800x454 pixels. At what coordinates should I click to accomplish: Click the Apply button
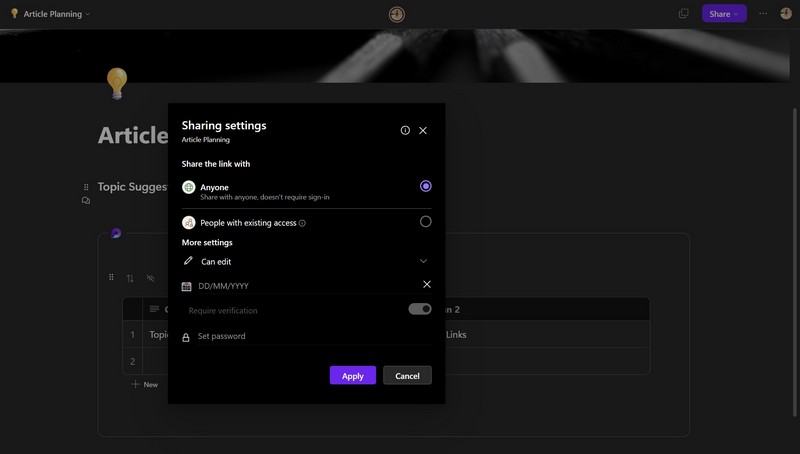pos(353,376)
